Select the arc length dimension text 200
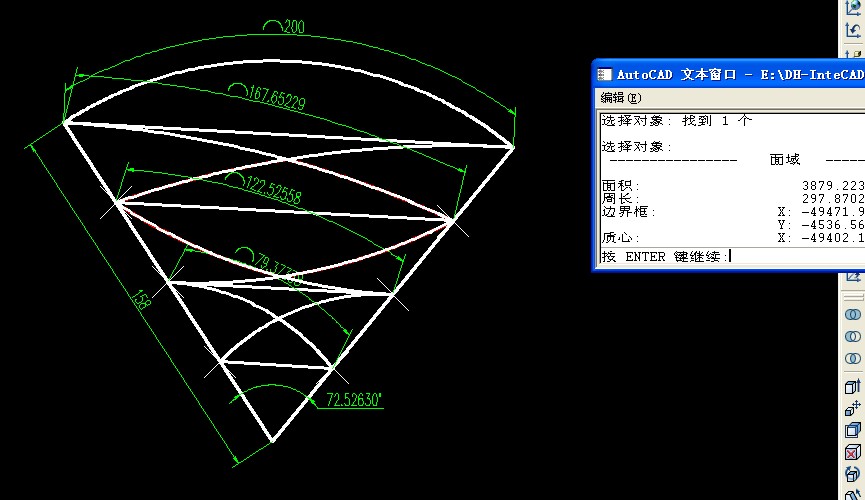Image resolution: width=865 pixels, height=500 pixels. (x=284, y=26)
